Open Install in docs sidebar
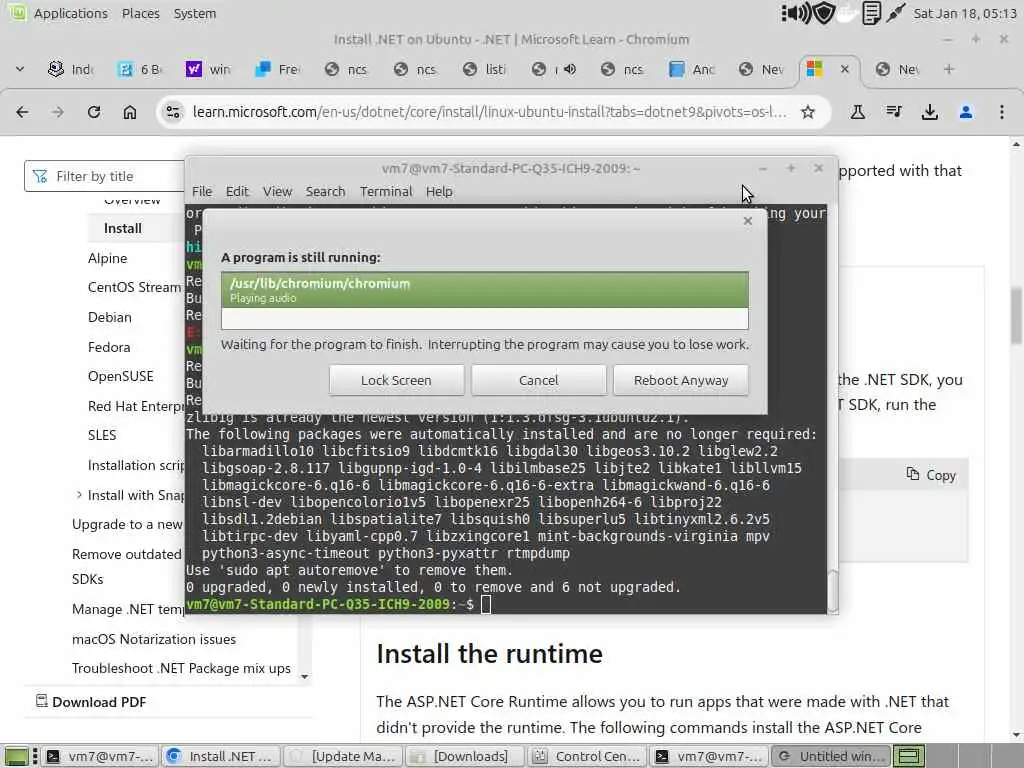 pyautogui.click(x=123, y=229)
